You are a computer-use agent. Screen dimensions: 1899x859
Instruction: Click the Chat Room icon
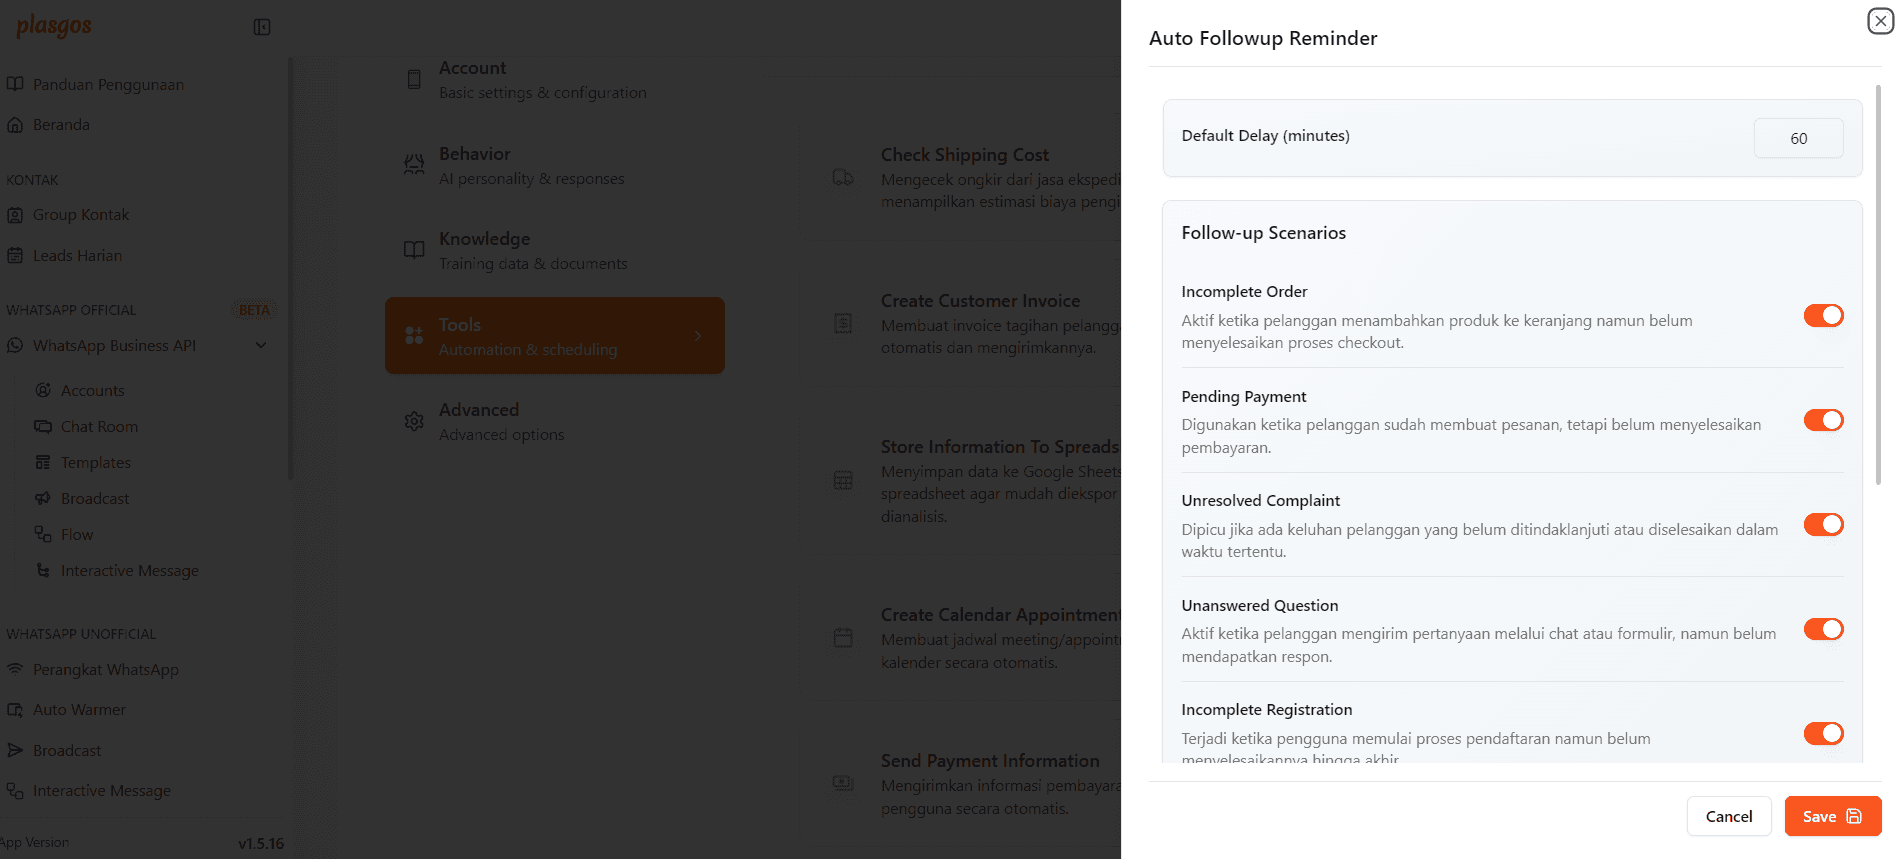coord(43,427)
